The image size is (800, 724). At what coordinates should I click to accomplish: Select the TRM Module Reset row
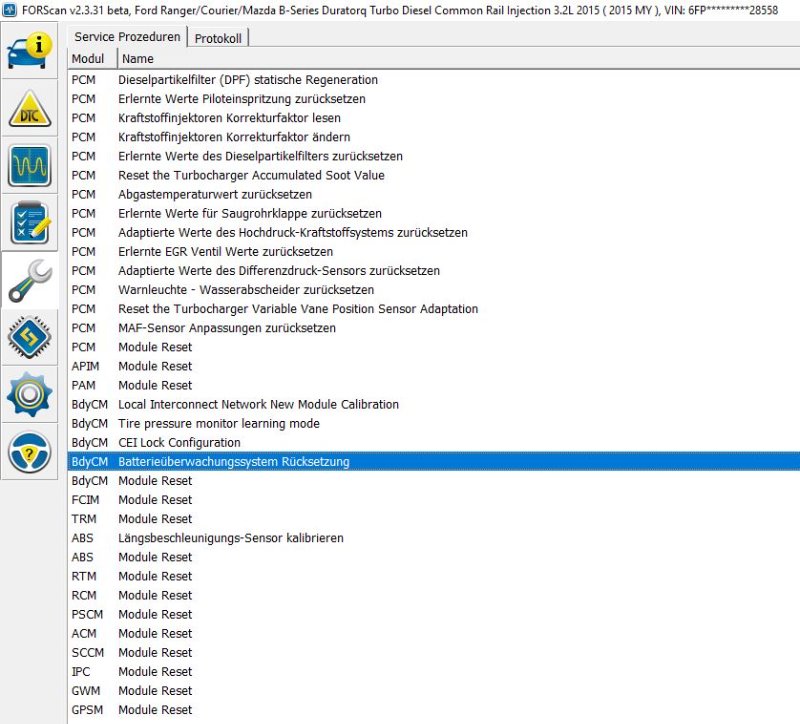434,519
